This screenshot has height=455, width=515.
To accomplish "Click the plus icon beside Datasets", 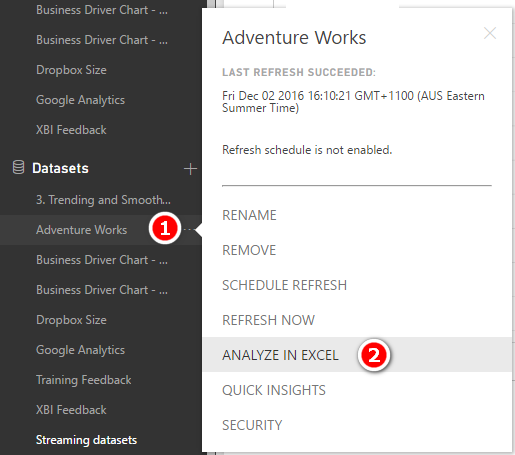I will (x=190, y=169).
